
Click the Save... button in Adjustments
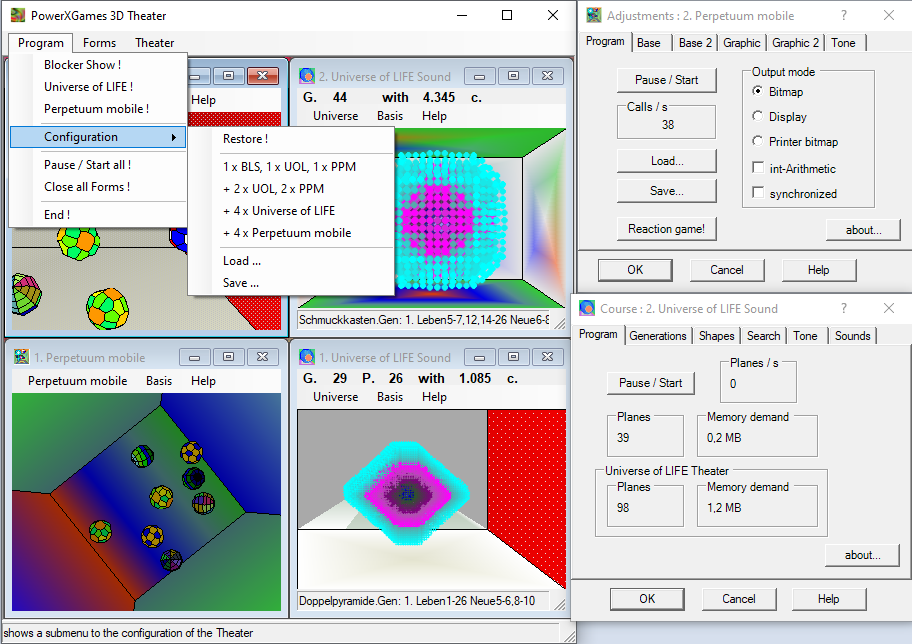point(667,191)
